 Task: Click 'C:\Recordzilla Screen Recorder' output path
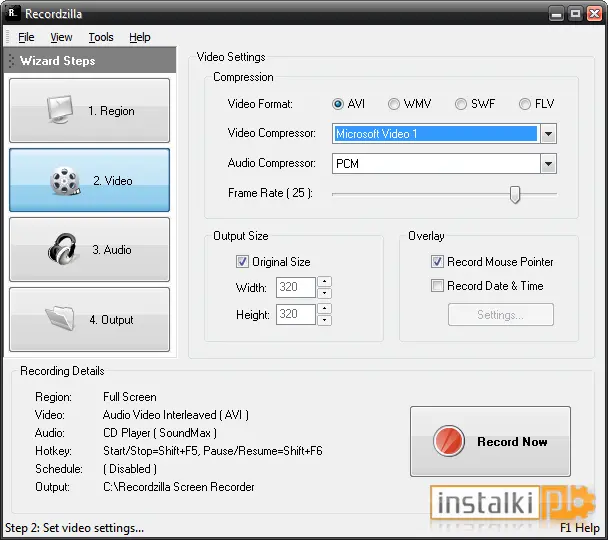(179, 487)
